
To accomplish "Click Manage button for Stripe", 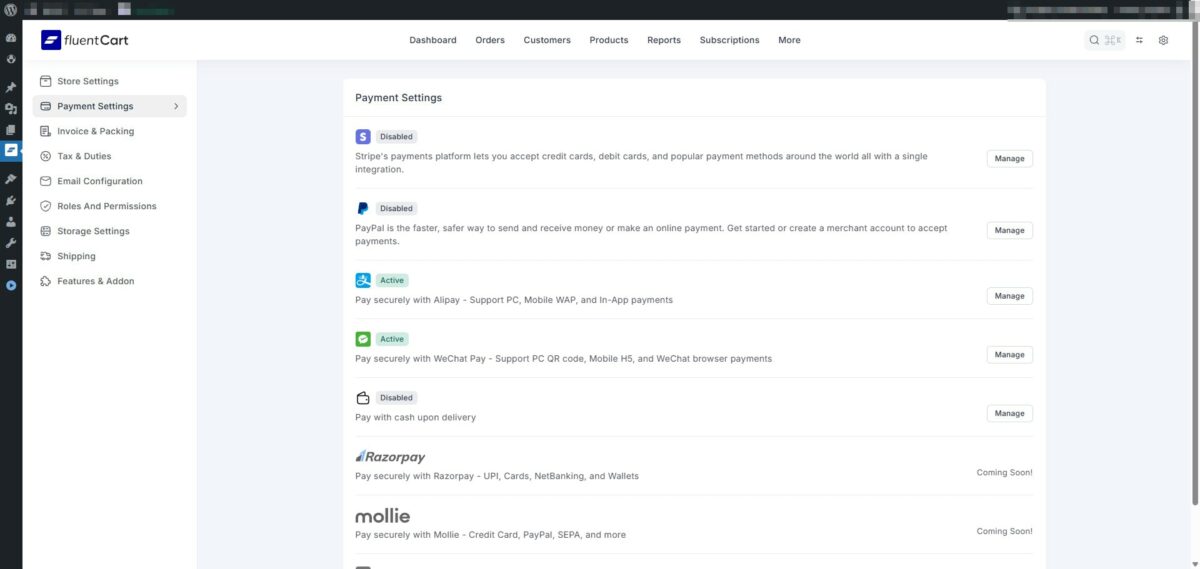I will pos(1009,158).
